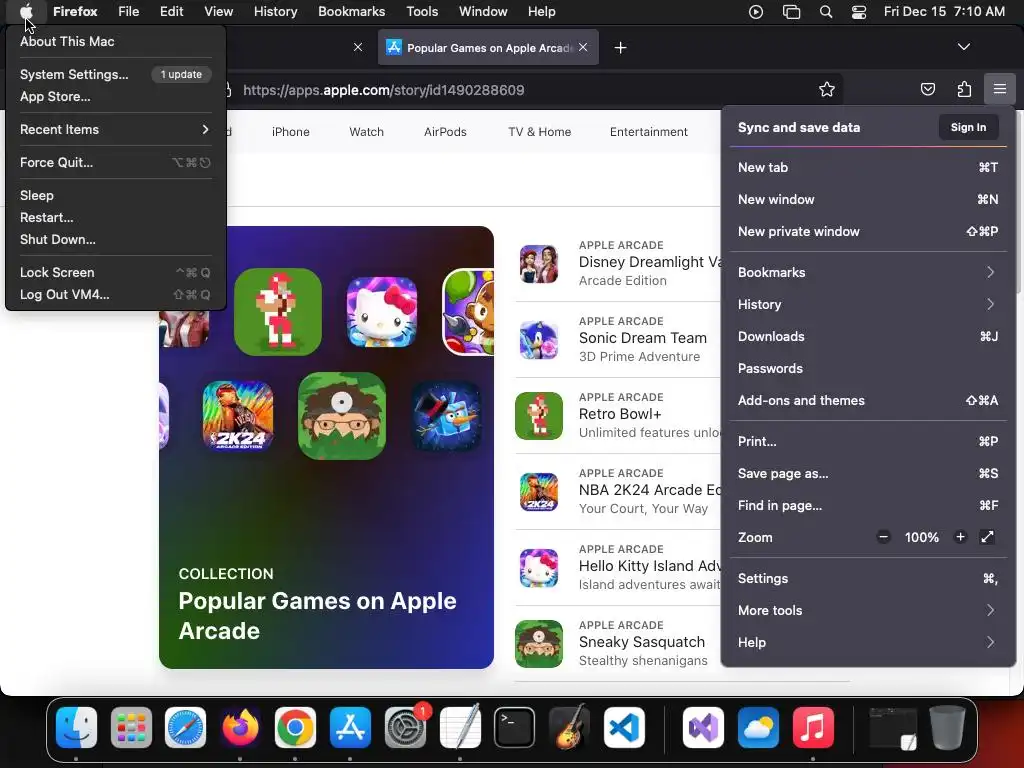This screenshot has width=1024, height=768.
Task: Click the zoom out minus button
Action: pyautogui.click(x=884, y=537)
